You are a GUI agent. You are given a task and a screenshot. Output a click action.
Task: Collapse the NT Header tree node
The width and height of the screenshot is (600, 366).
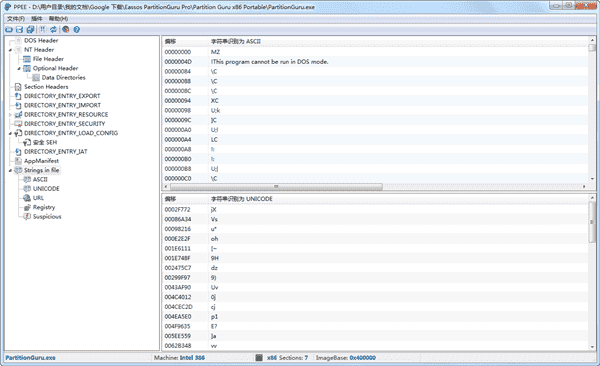tap(10, 50)
